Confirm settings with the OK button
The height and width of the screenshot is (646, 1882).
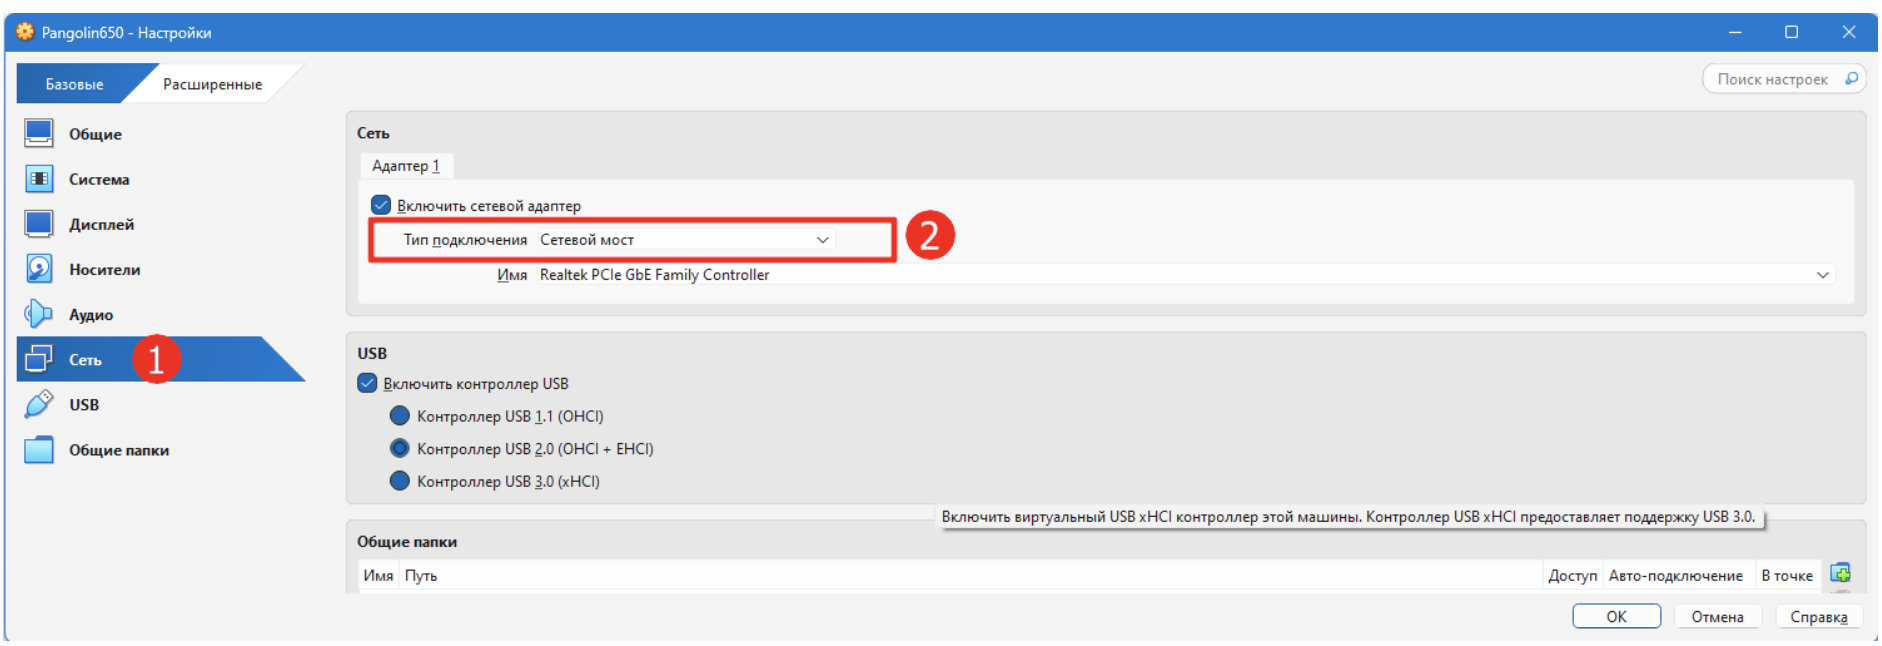point(1616,616)
